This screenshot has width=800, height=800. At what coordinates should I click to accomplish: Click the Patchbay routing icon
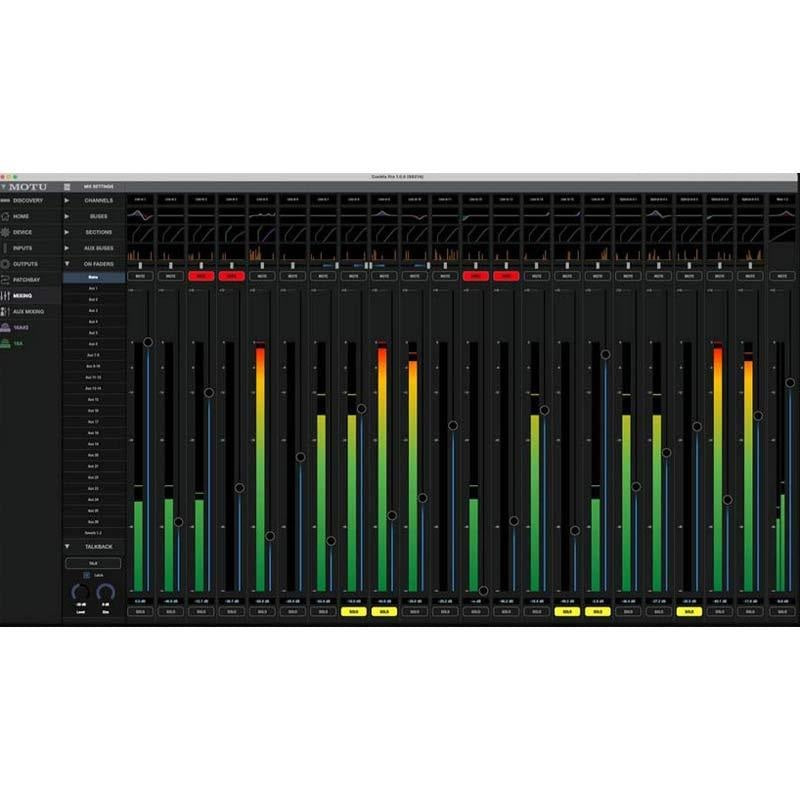[6, 280]
